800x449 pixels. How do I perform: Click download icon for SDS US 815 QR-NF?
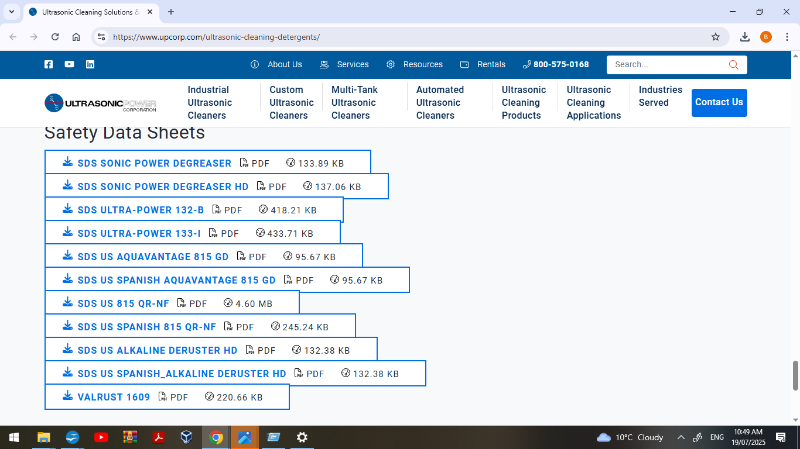[x=67, y=303]
